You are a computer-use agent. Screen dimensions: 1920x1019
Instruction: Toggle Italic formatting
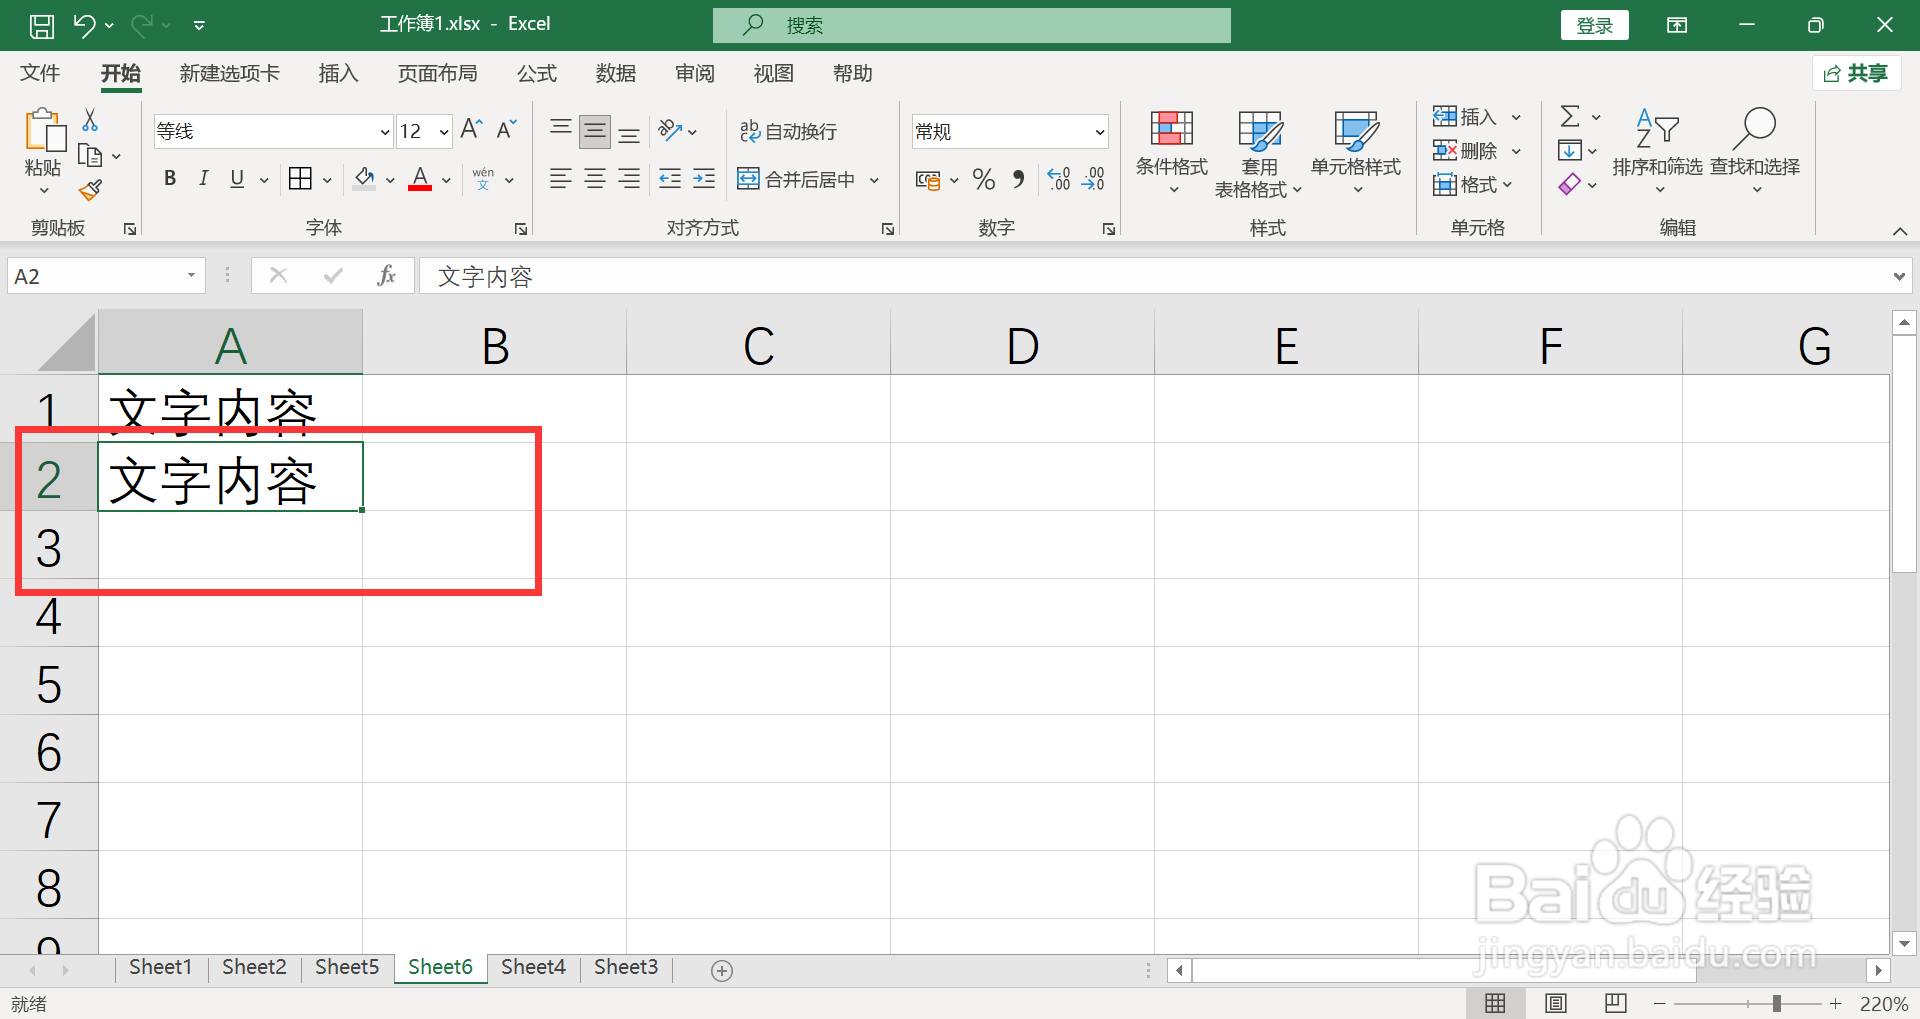204,179
